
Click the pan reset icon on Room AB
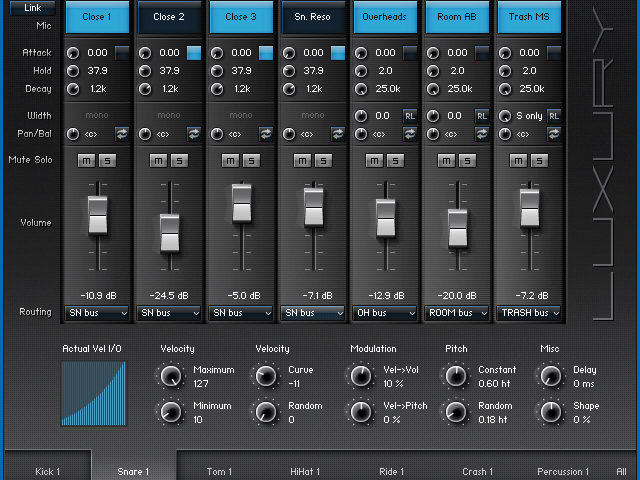(482, 133)
